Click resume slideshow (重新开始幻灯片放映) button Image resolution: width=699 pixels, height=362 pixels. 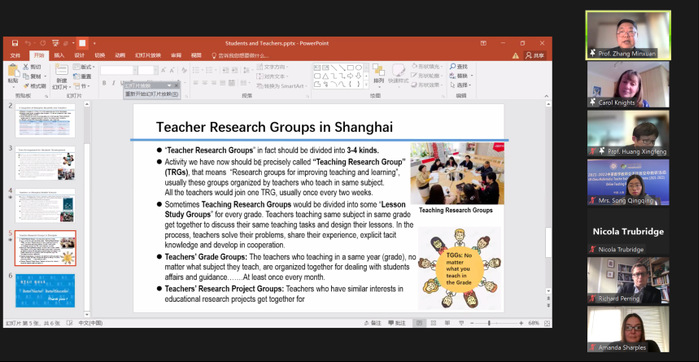click(x=152, y=94)
